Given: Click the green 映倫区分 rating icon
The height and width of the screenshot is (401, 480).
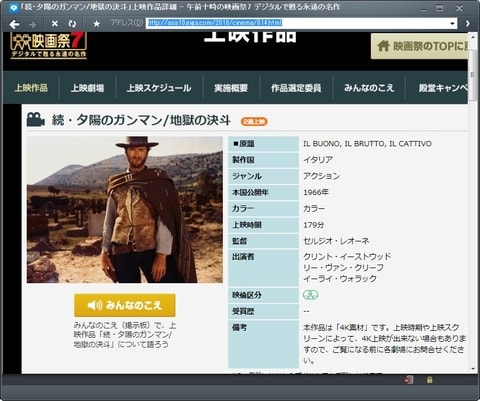Looking at the screenshot, I should click(x=310, y=295).
